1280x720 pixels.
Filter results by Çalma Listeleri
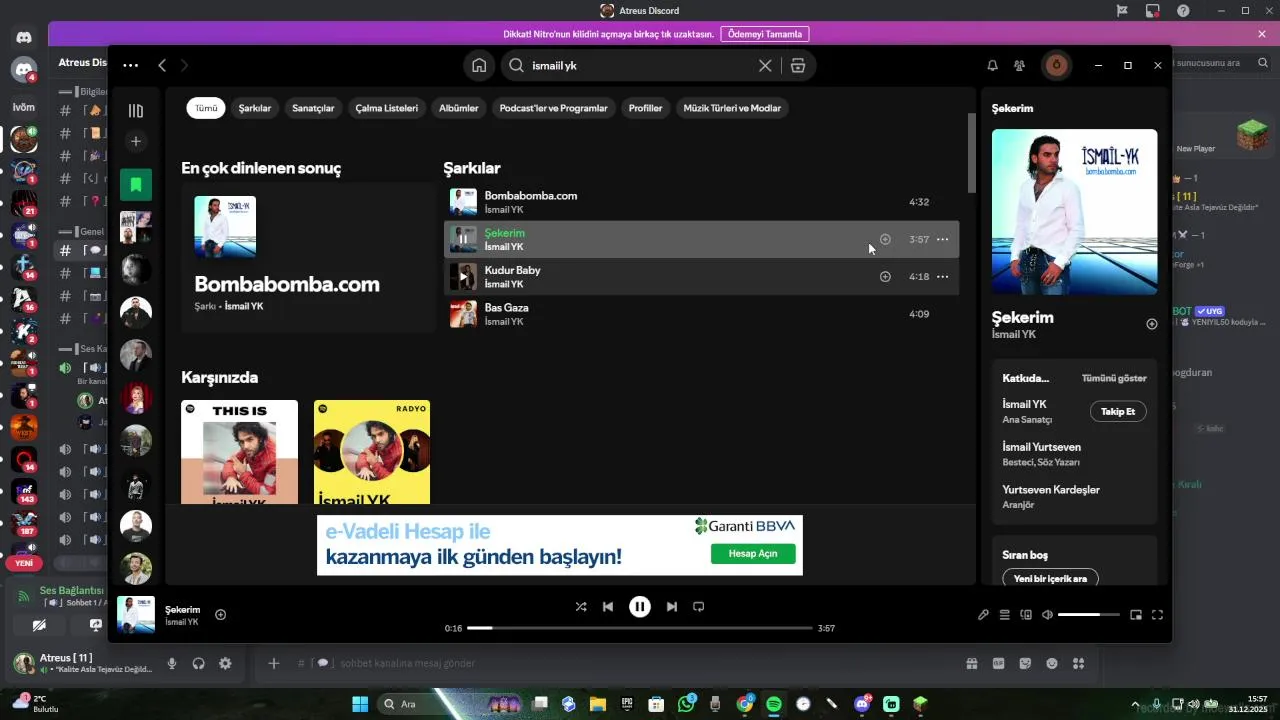pyautogui.click(x=387, y=108)
